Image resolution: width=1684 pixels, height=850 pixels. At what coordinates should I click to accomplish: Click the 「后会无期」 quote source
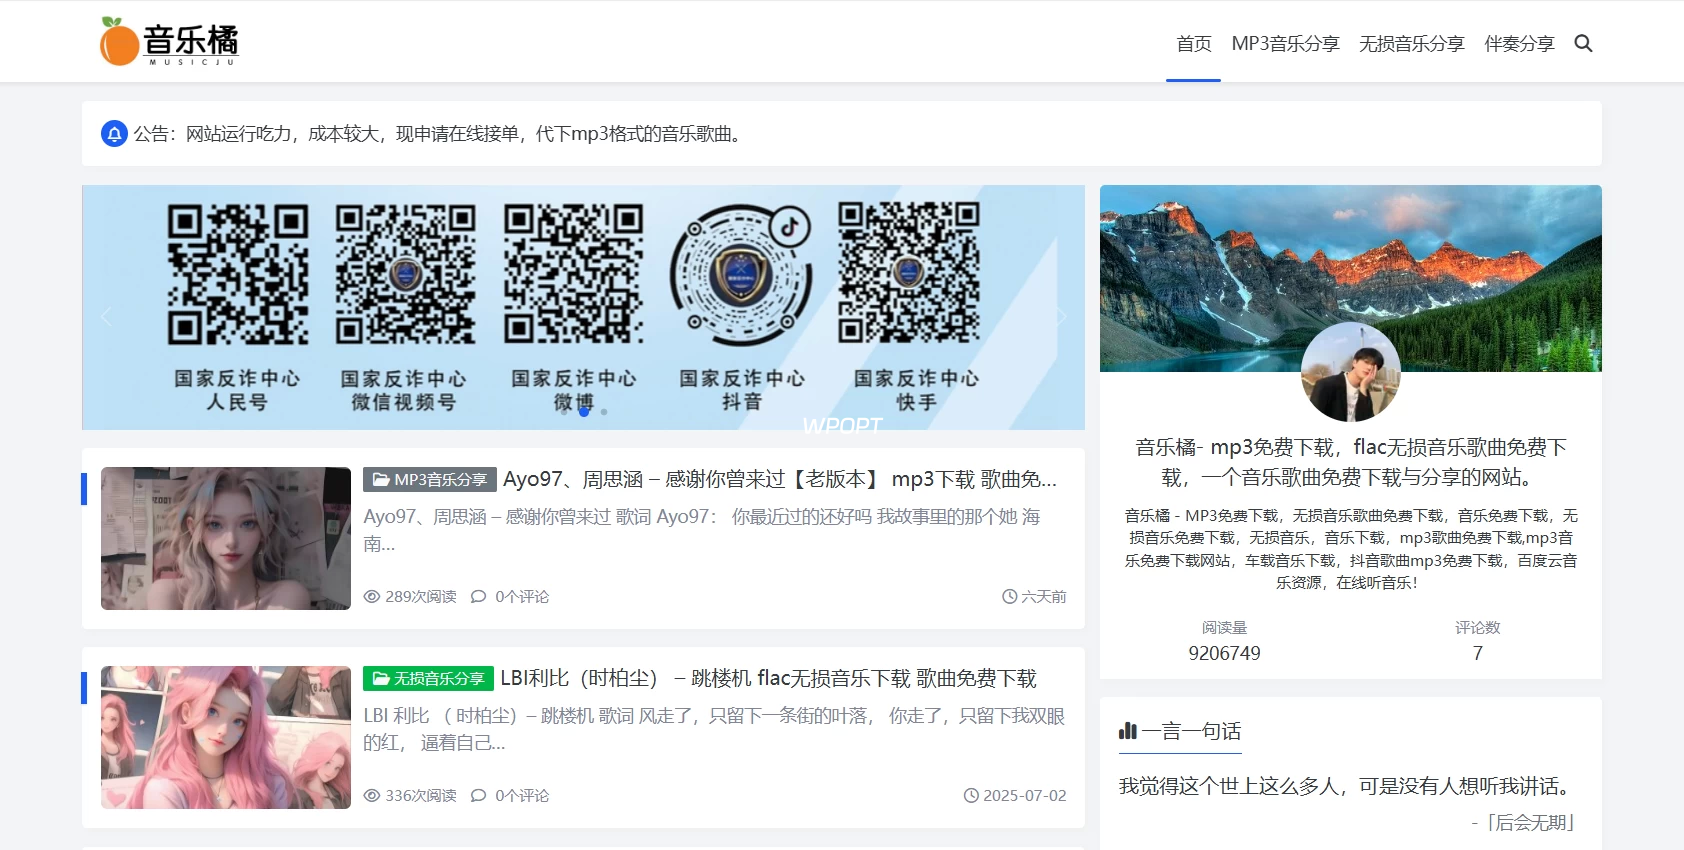click(1524, 823)
